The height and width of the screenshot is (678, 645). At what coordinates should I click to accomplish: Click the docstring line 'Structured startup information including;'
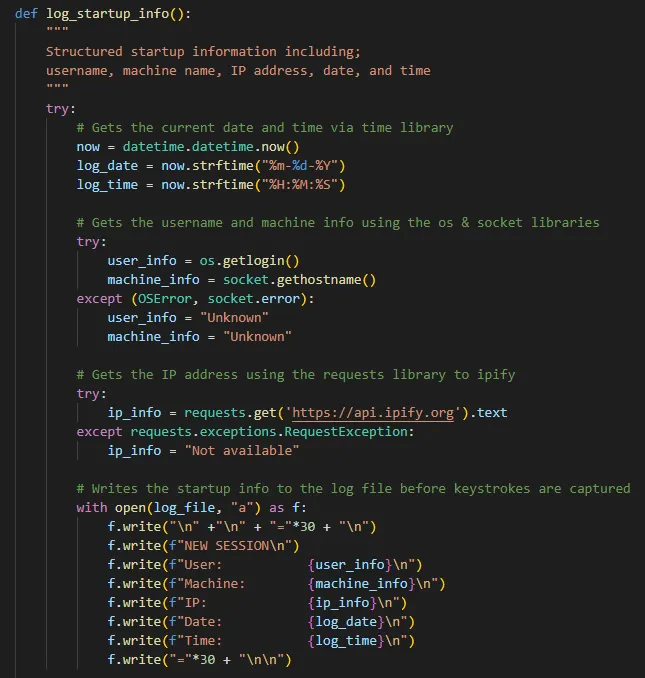(203, 52)
